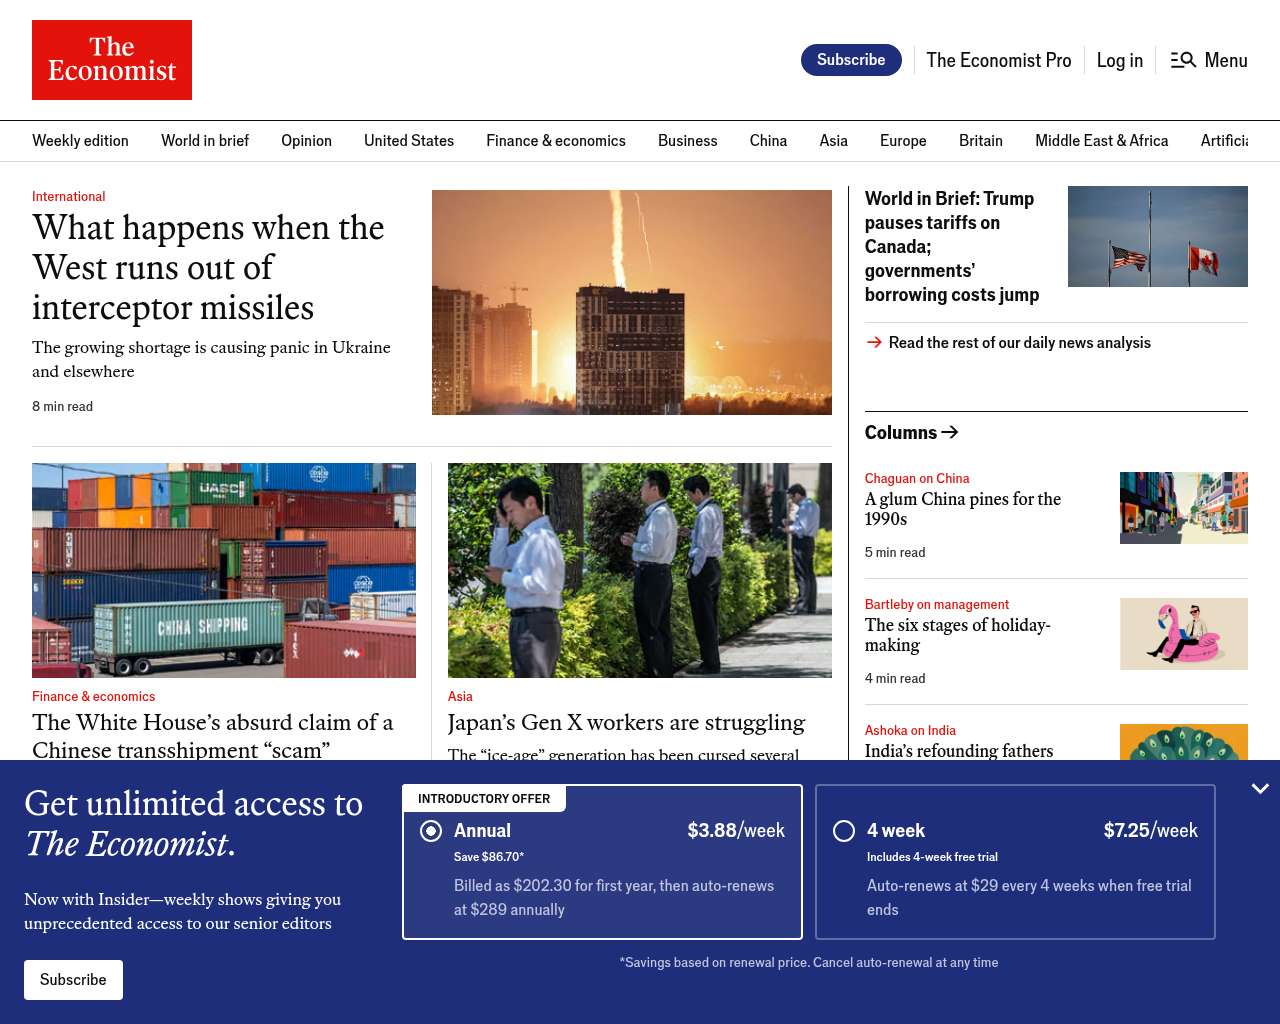Viewport: 1280px width, 1024px height.
Task: Go to the Europe section
Action: tap(903, 141)
